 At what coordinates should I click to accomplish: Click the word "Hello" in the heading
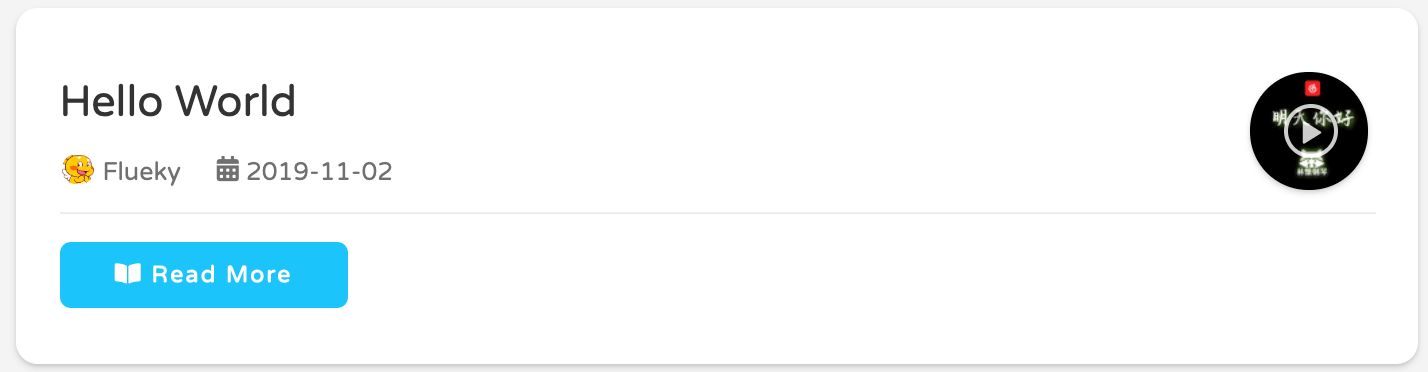click(112, 101)
